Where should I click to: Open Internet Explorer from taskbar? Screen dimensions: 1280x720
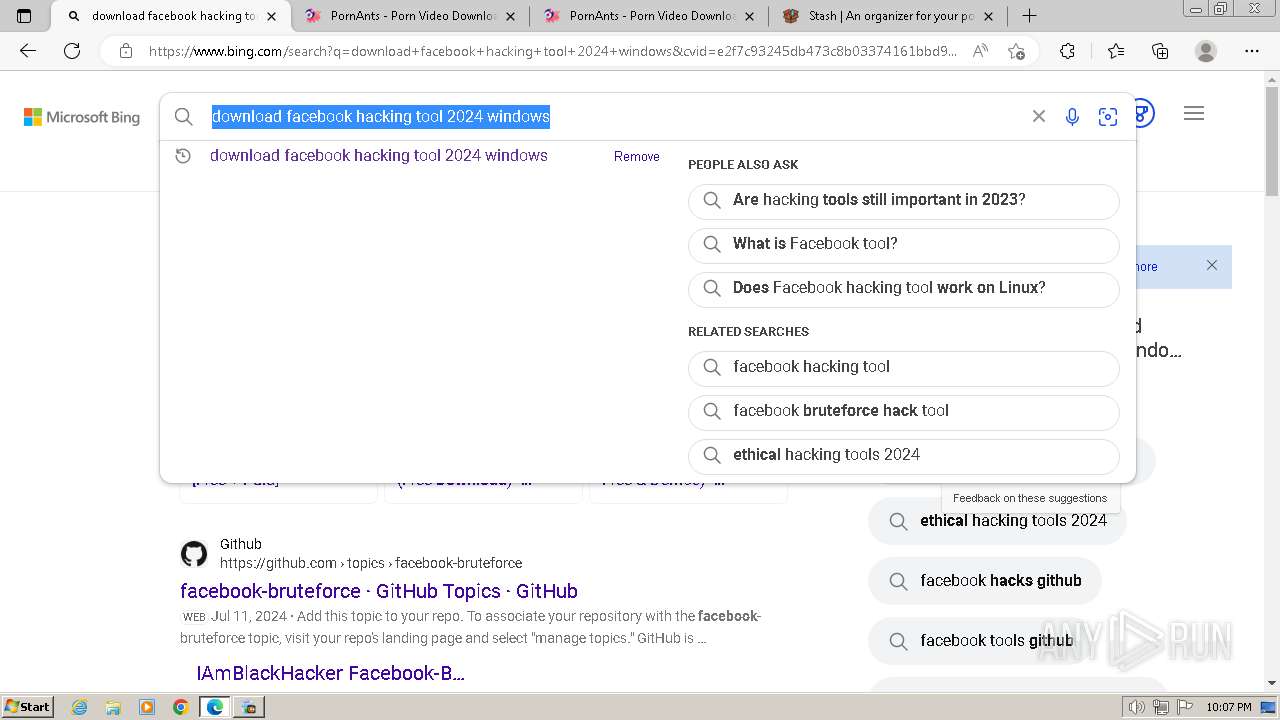pyautogui.click(x=80, y=707)
